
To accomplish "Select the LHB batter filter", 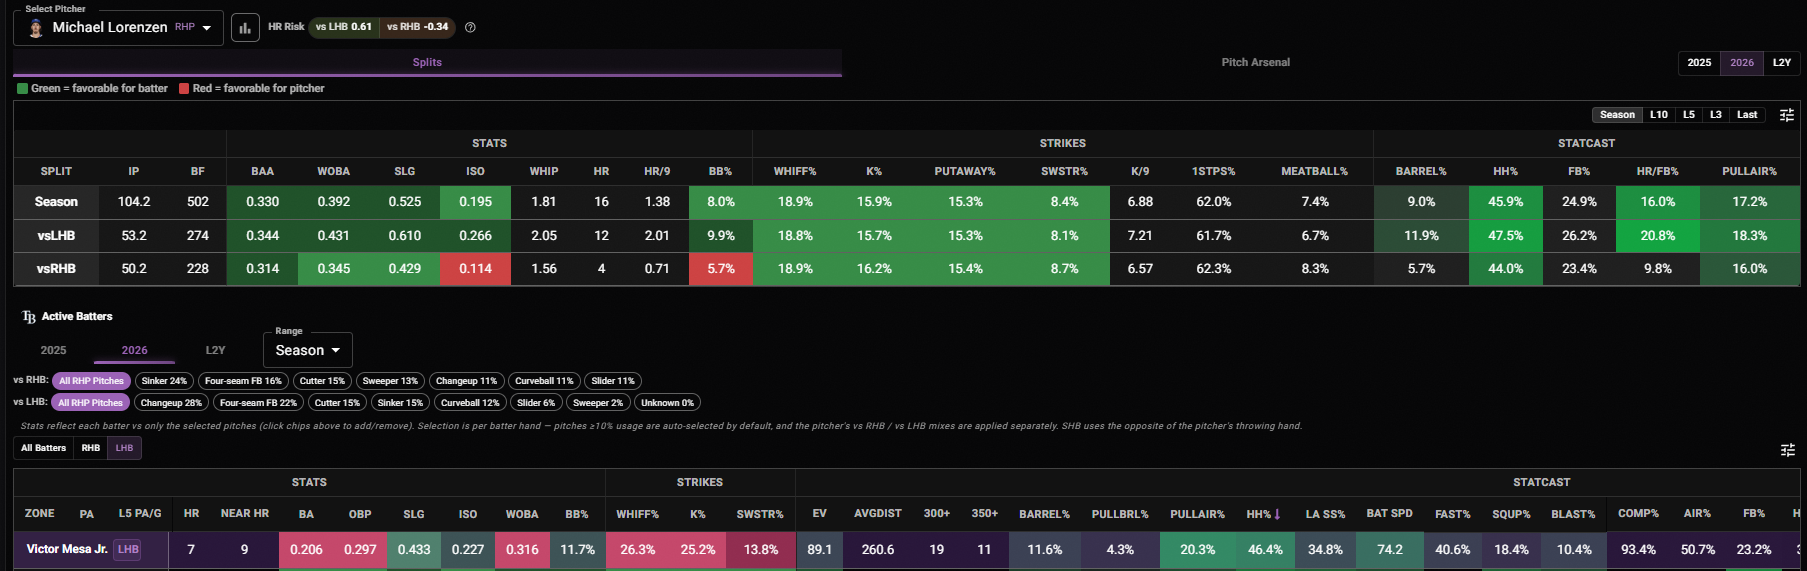I will 124,448.
